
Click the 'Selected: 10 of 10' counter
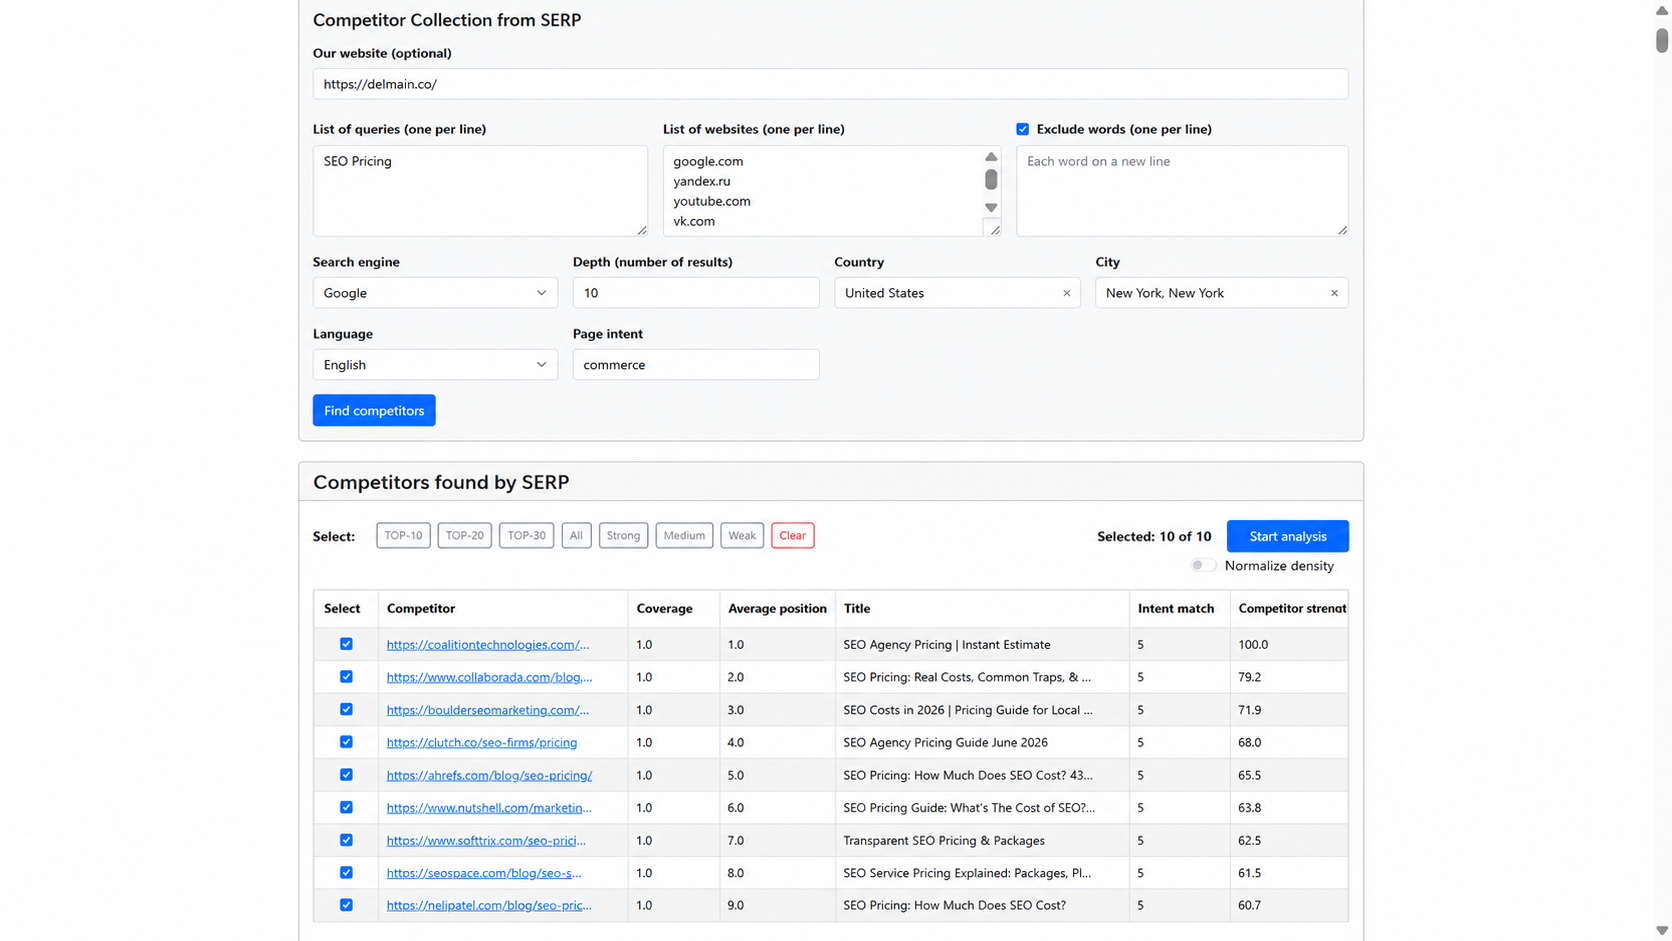1154,537
